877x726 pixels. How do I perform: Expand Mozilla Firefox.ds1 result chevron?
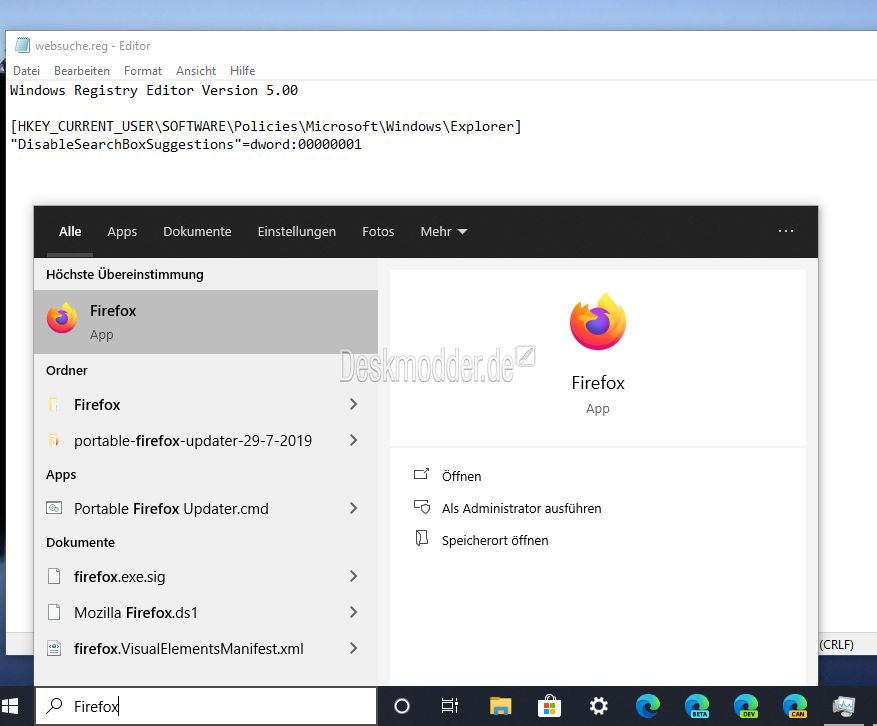coord(353,612)
